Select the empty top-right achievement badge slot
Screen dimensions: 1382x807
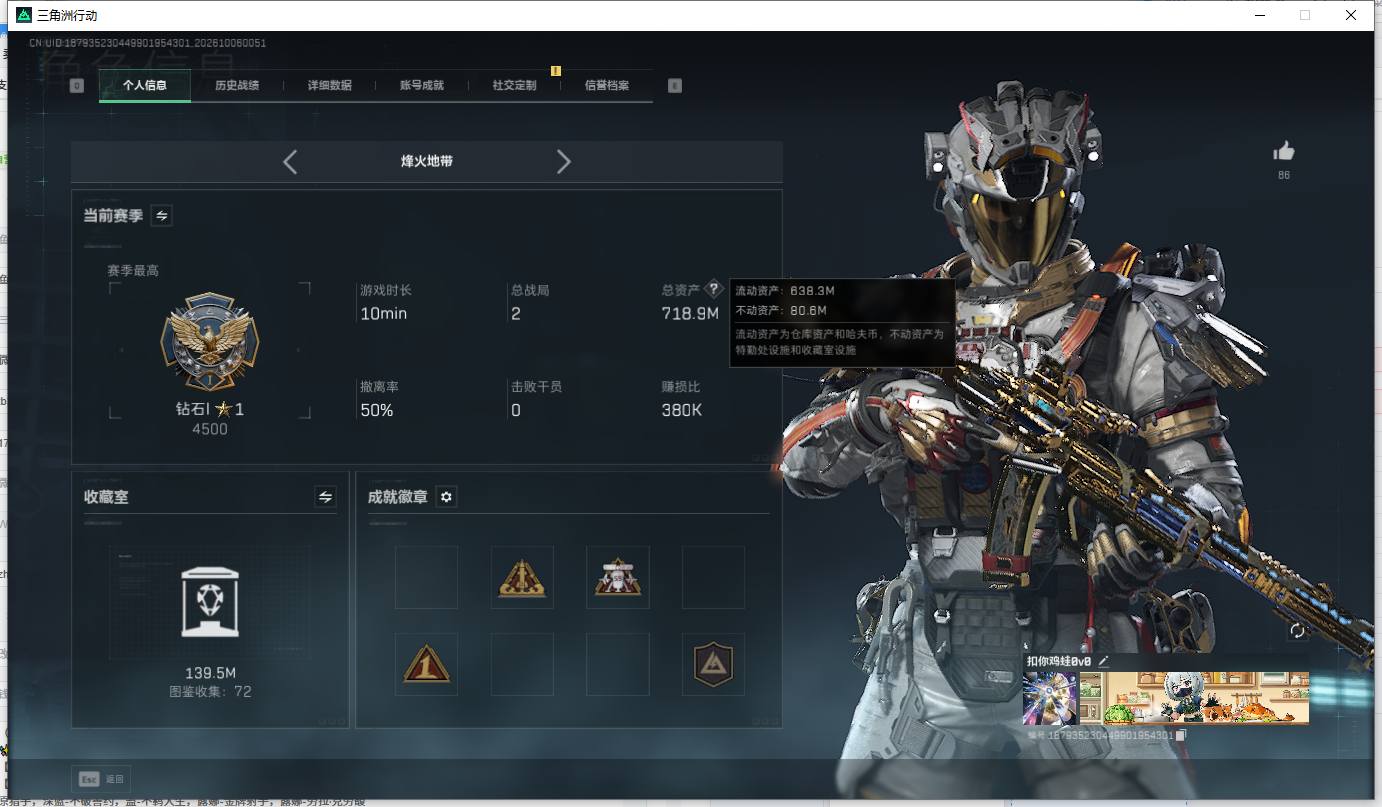(x=713, y=577)
